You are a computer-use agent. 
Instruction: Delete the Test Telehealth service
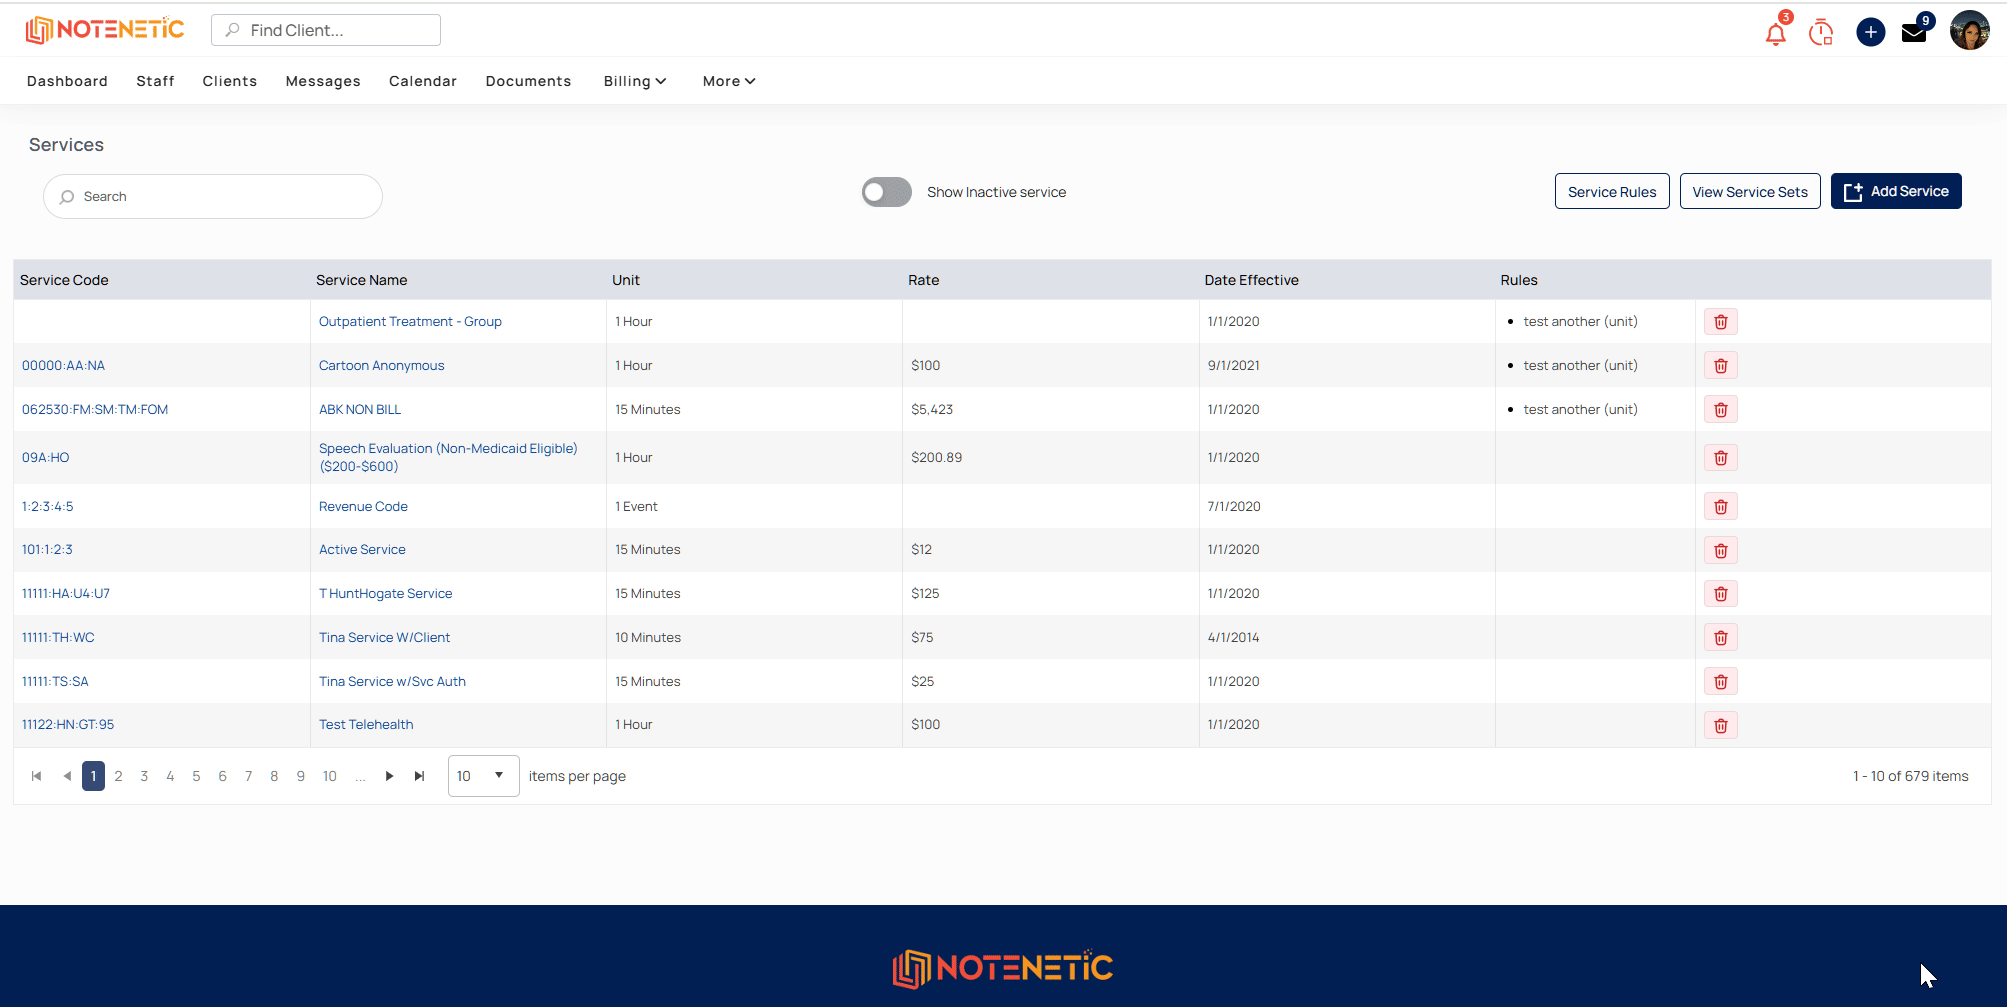click(1721, 726)
